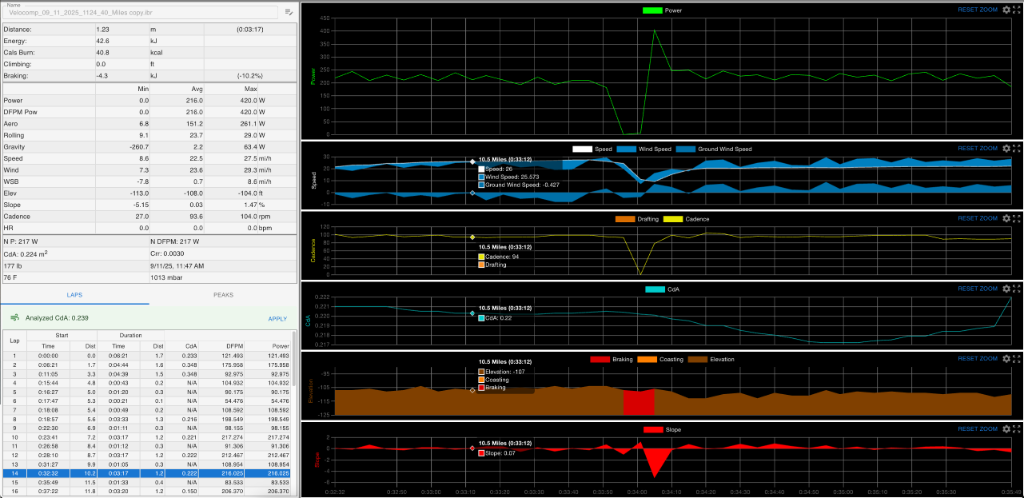Select lap 3 row starting 0:11:05
Screen dimensions: 1024x498
pos(146,374)
